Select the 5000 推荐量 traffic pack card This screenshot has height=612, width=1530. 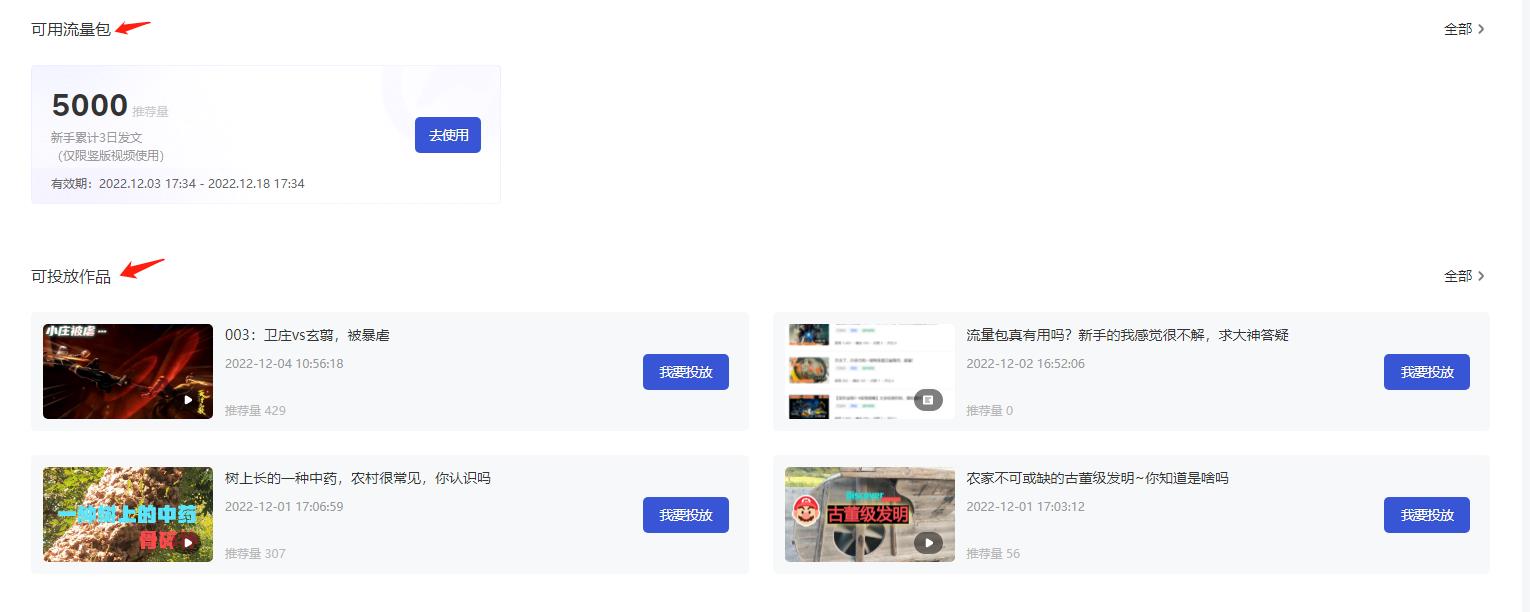click(x=266, y=135)
